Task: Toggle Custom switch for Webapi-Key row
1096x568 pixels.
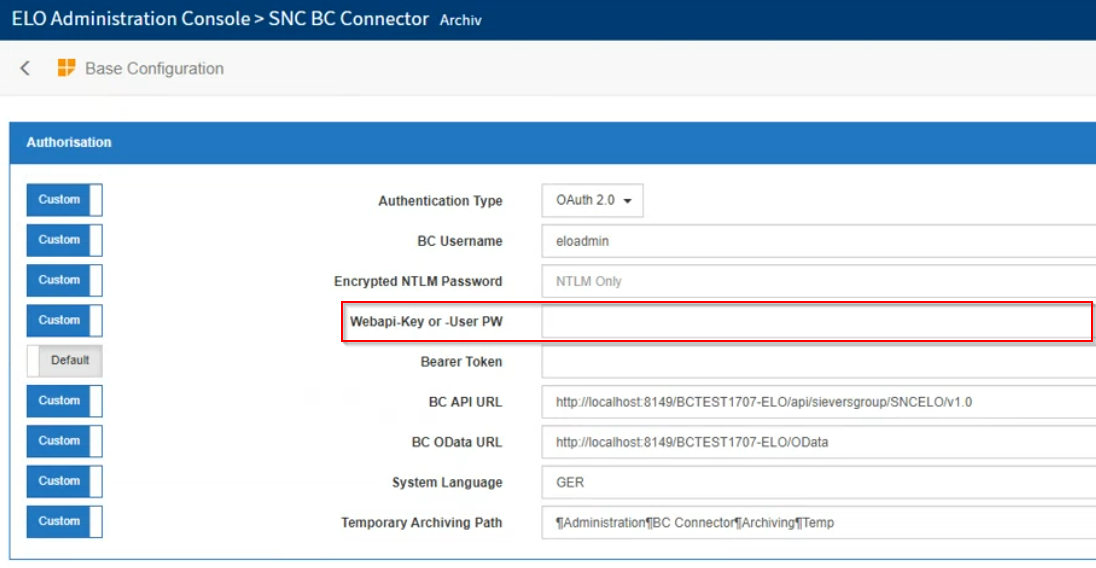Action: pos(64,320)
